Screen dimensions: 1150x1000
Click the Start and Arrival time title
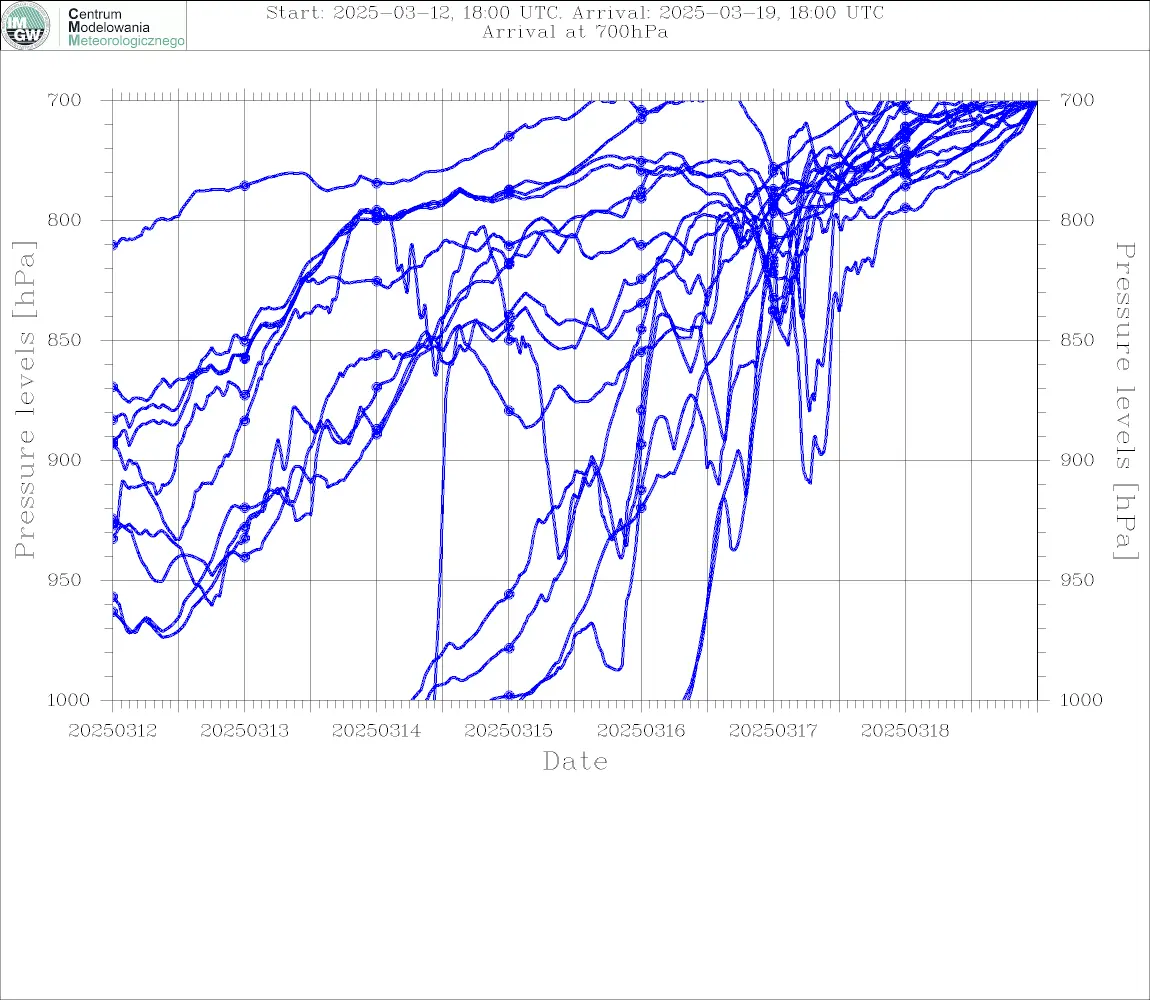(x=574, y=12)
